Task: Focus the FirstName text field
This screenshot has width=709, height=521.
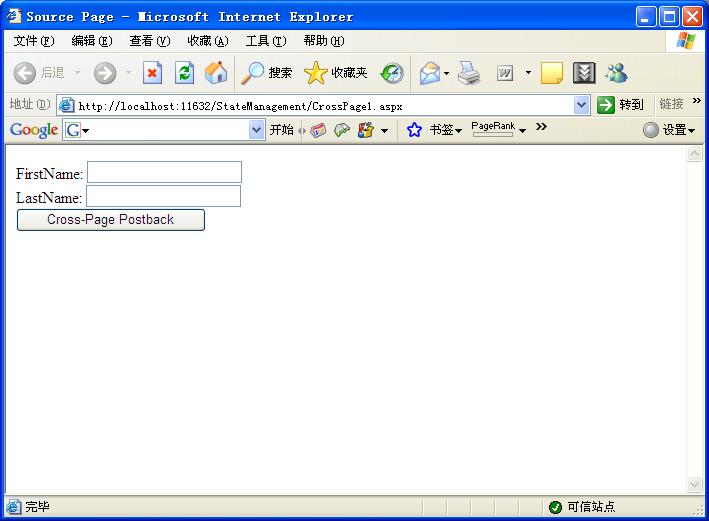Action: (164, 172)
